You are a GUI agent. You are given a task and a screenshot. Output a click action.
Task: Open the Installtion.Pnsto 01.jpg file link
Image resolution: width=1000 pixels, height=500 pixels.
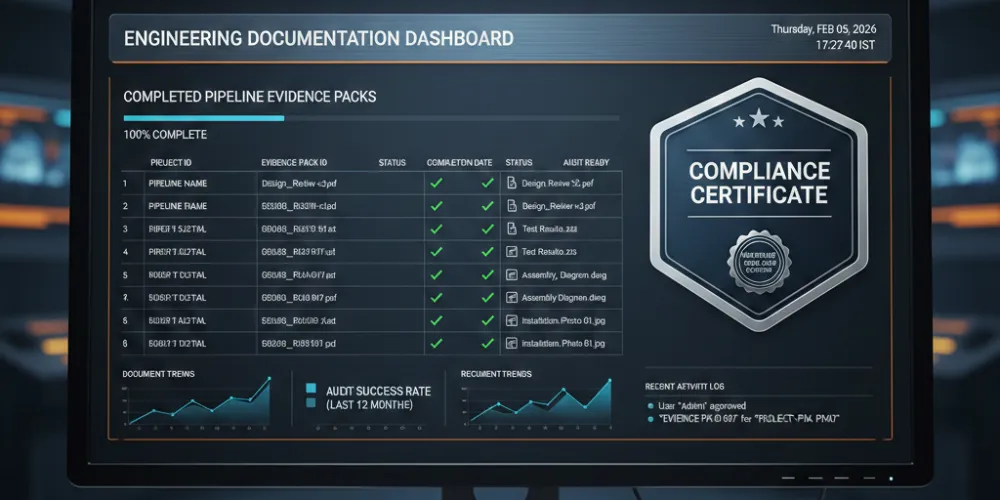coord(562,320)
